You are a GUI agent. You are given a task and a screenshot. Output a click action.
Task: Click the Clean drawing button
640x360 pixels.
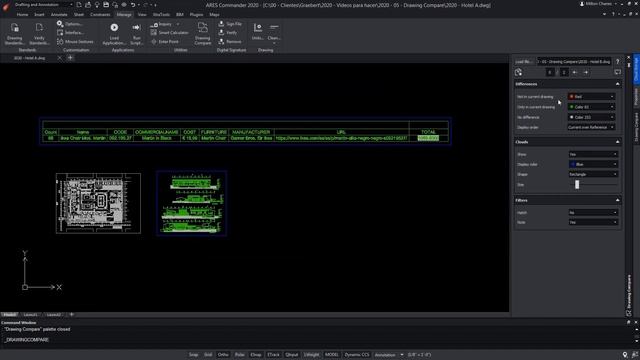[274, 32]
